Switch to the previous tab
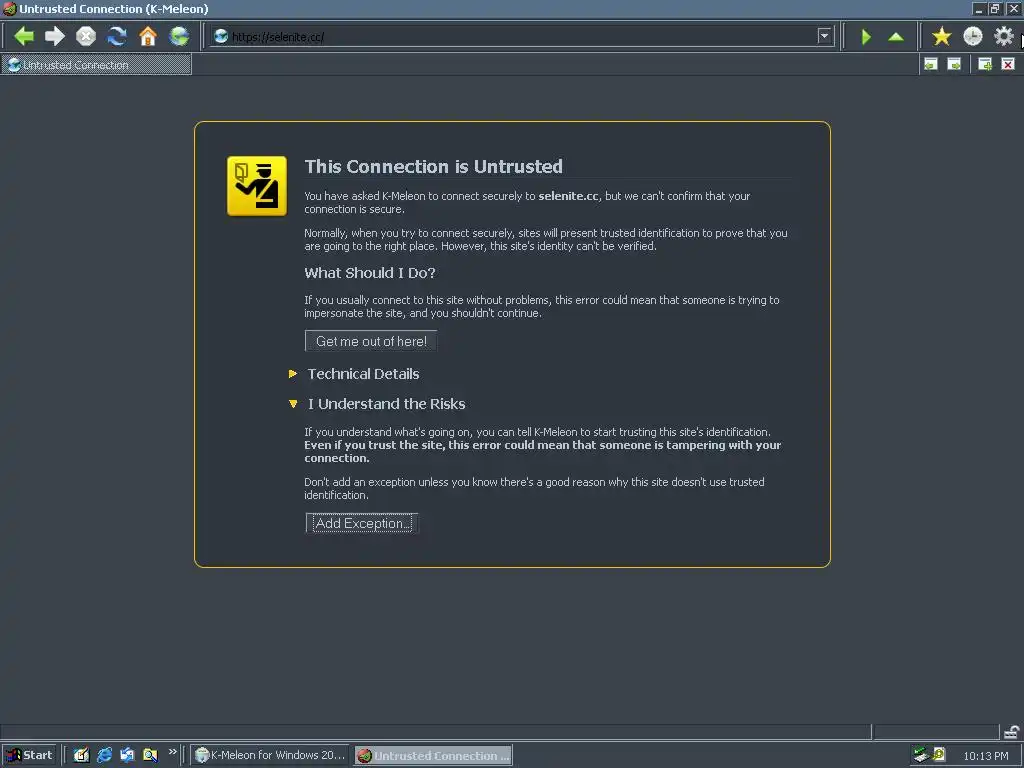Image resolution: width=1024 pixels, height=768 pixels. pos(931,64)
